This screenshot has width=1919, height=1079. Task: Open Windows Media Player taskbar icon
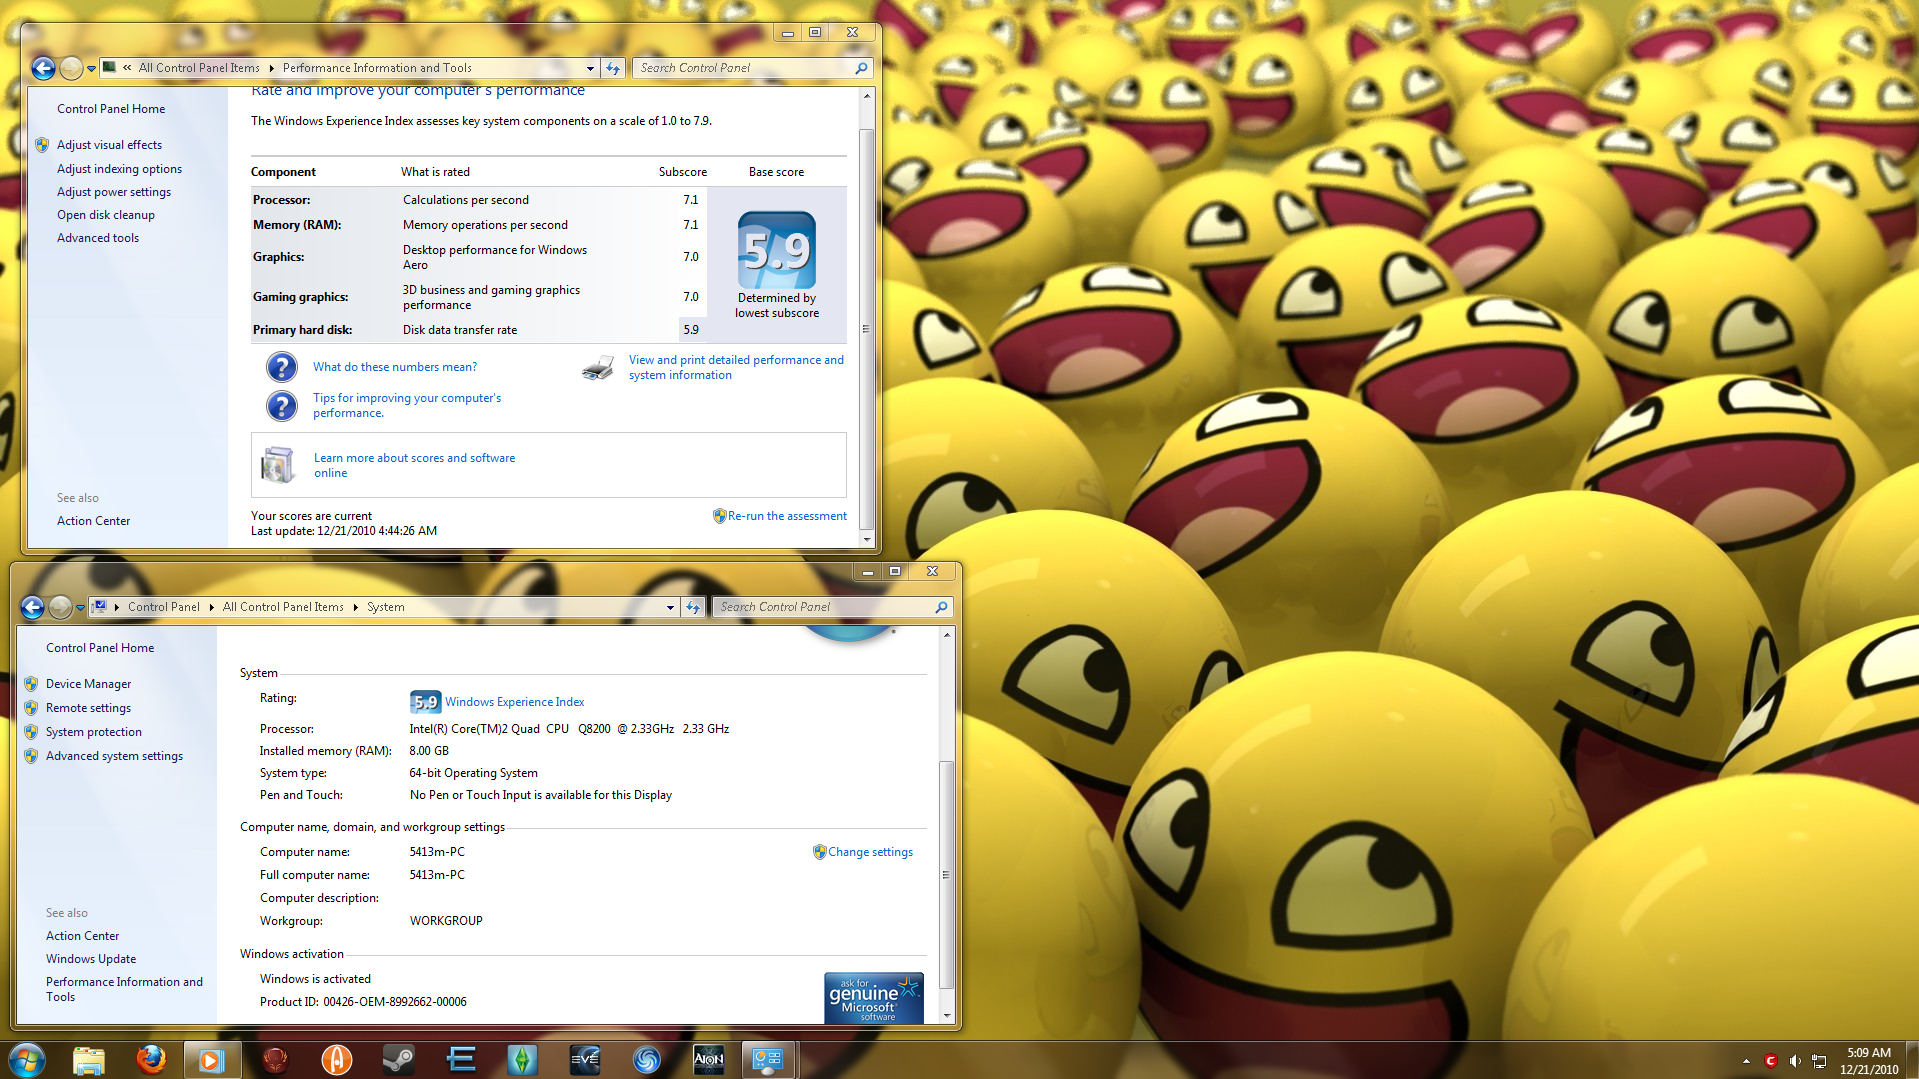pos(212,1060)
